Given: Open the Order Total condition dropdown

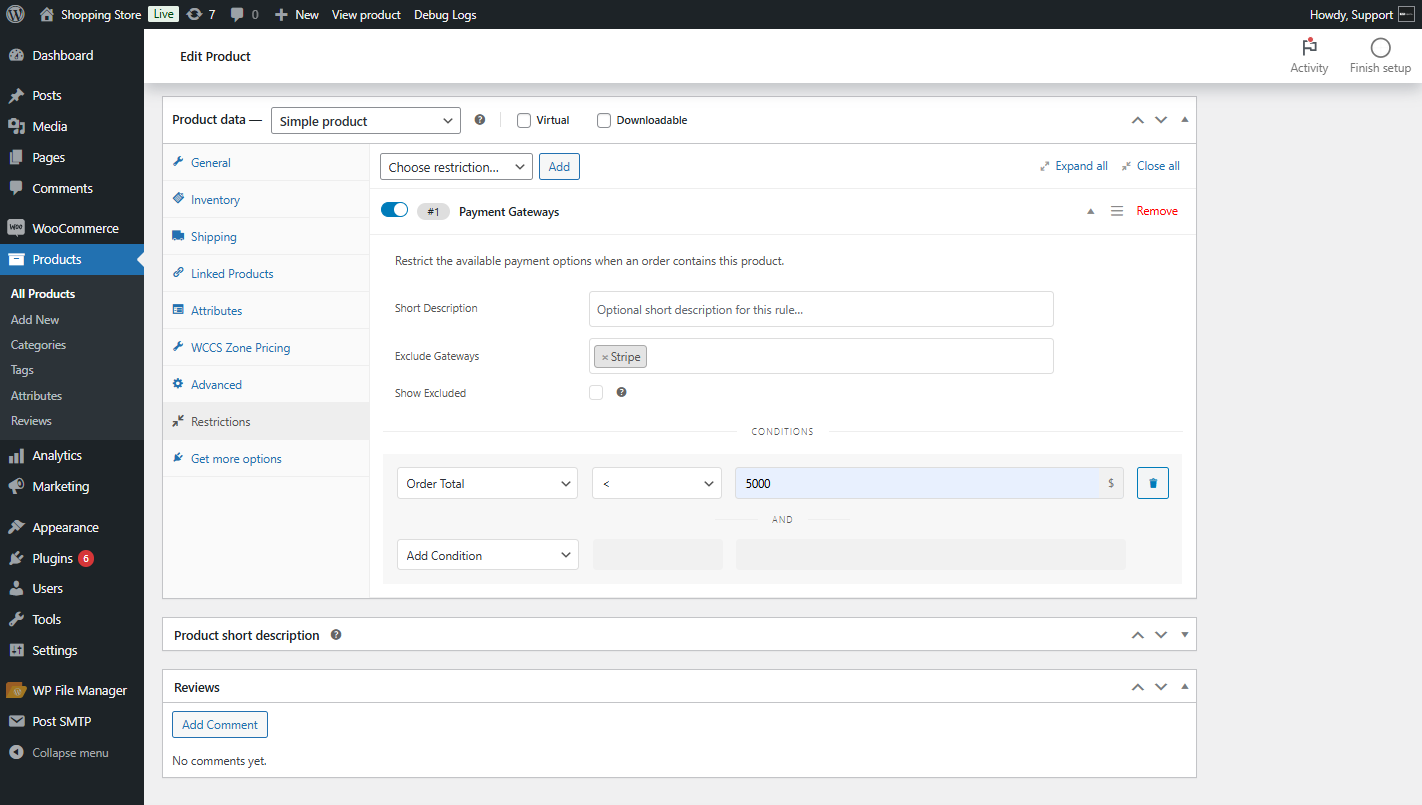Looking at the screenshot, I should [487, 484].
